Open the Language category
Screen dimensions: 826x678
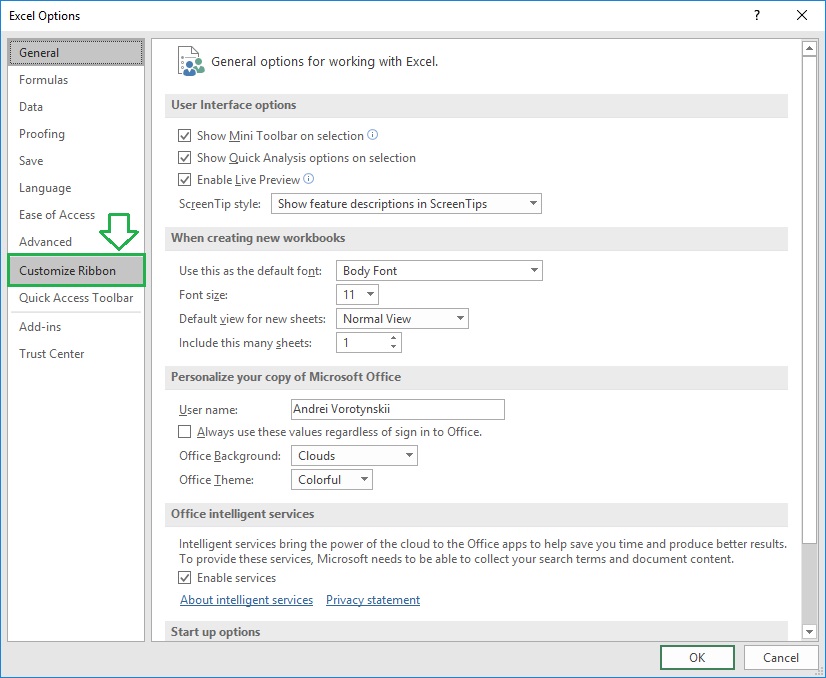coord(76,188)
